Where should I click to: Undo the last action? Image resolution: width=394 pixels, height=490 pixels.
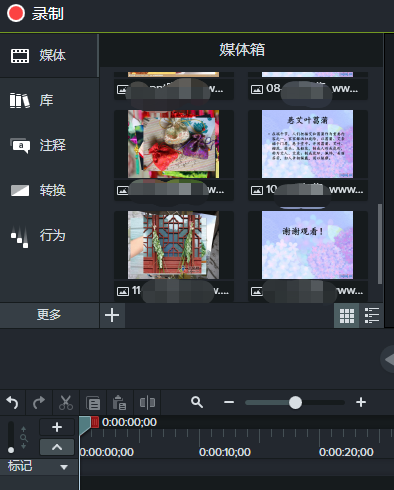tap(12, 403)
